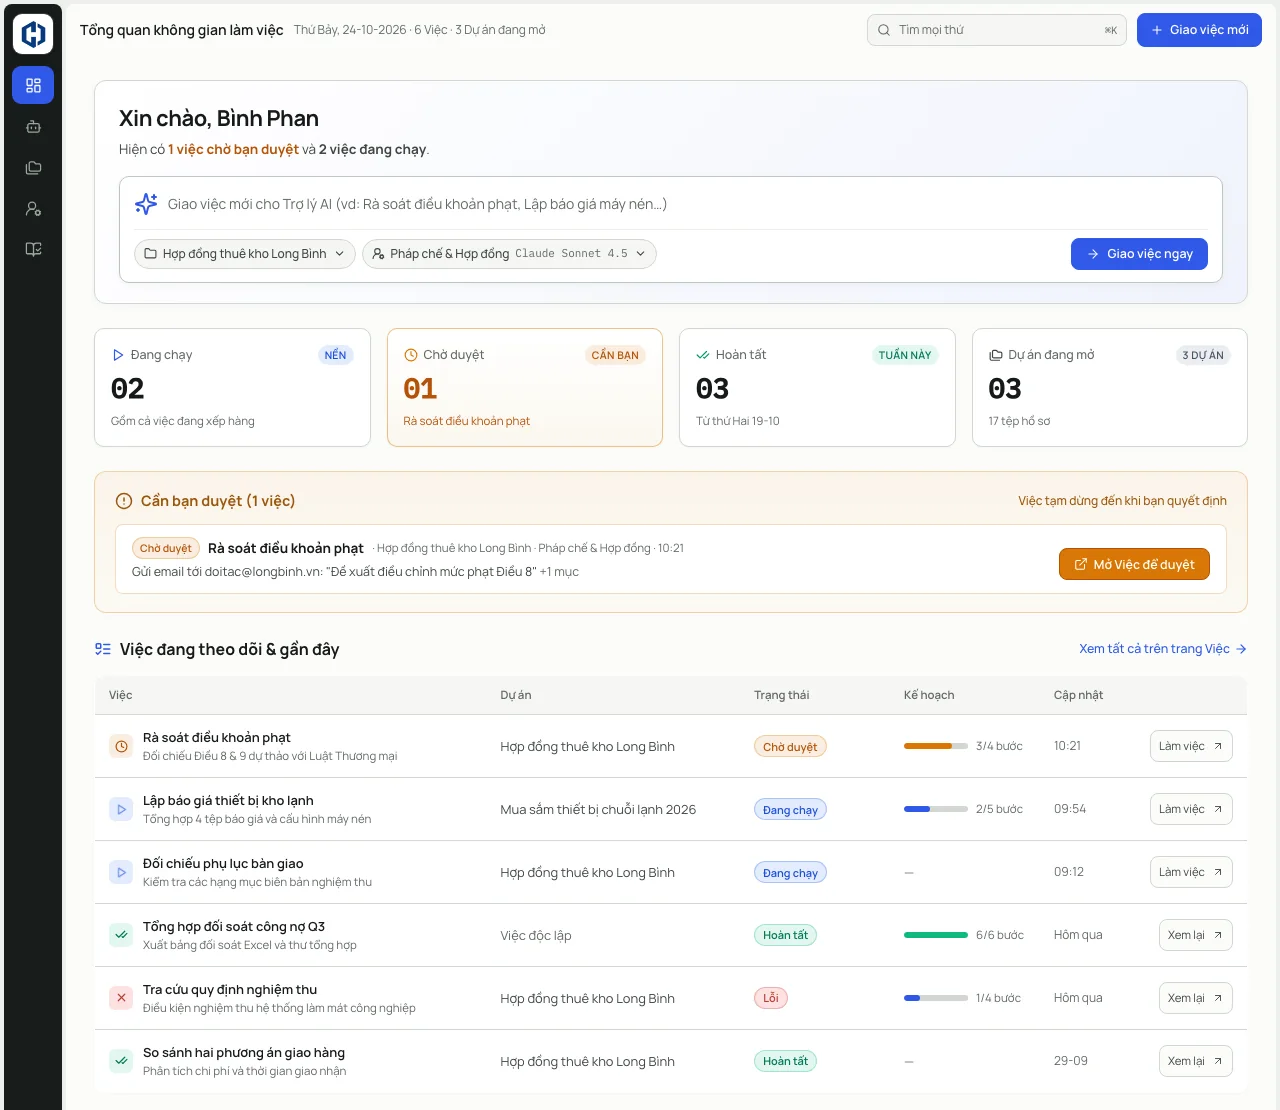This screenshot has width=1280, height=1110.
Task: Select the Chờ duyệt summary card
Action: pos(525,387)
